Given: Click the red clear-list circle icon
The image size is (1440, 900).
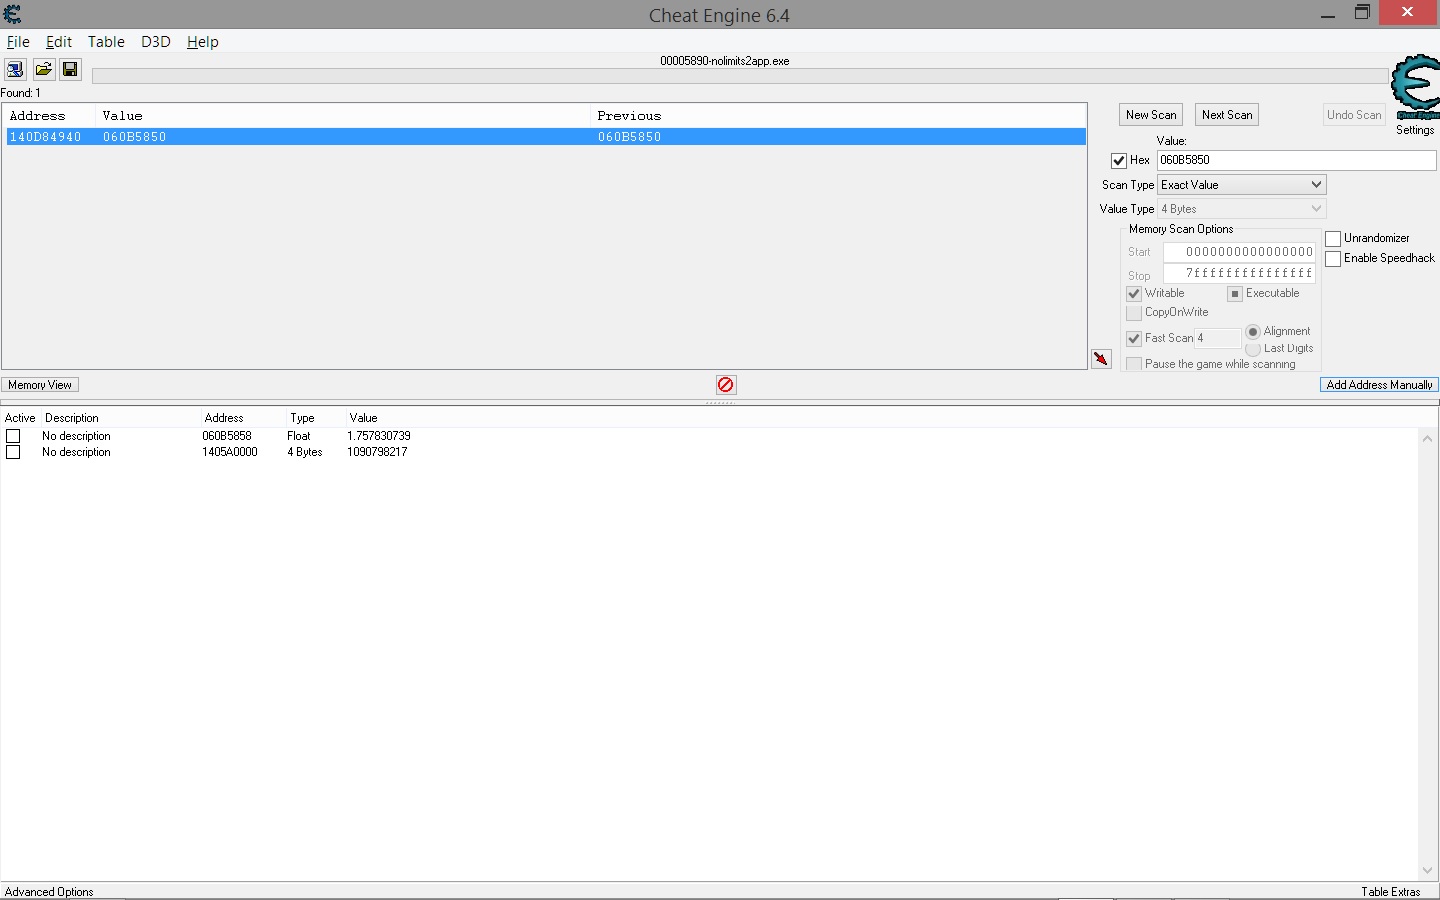Looking at the screenshot, I should click(x=726, y=385).
